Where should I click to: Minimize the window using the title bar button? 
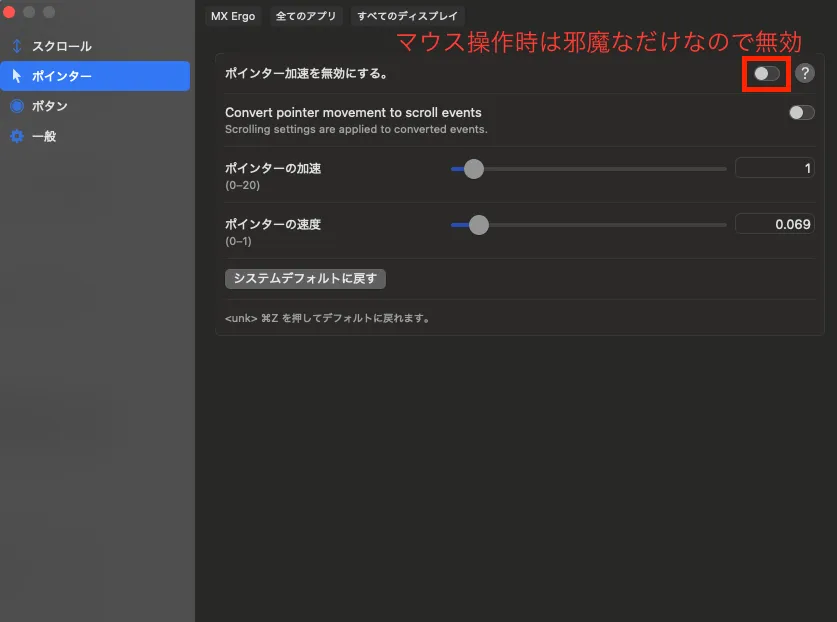[29, 12]
